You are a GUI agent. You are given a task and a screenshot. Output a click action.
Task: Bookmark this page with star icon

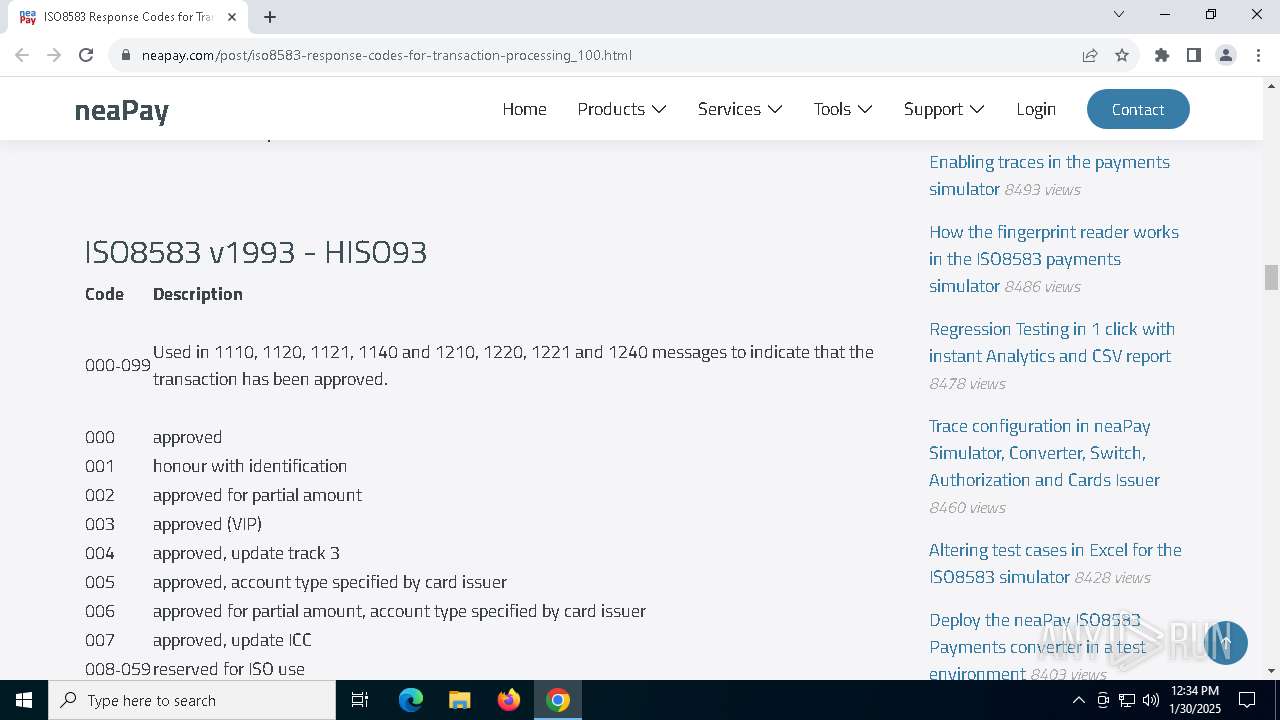[x=1122, y=55]
